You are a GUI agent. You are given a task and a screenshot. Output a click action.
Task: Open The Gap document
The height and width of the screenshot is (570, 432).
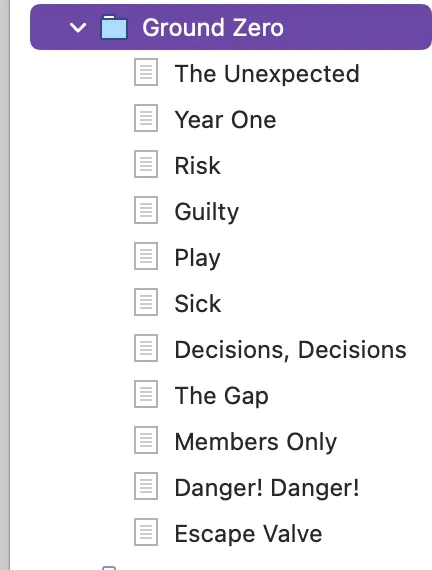[x=221, y=396]
